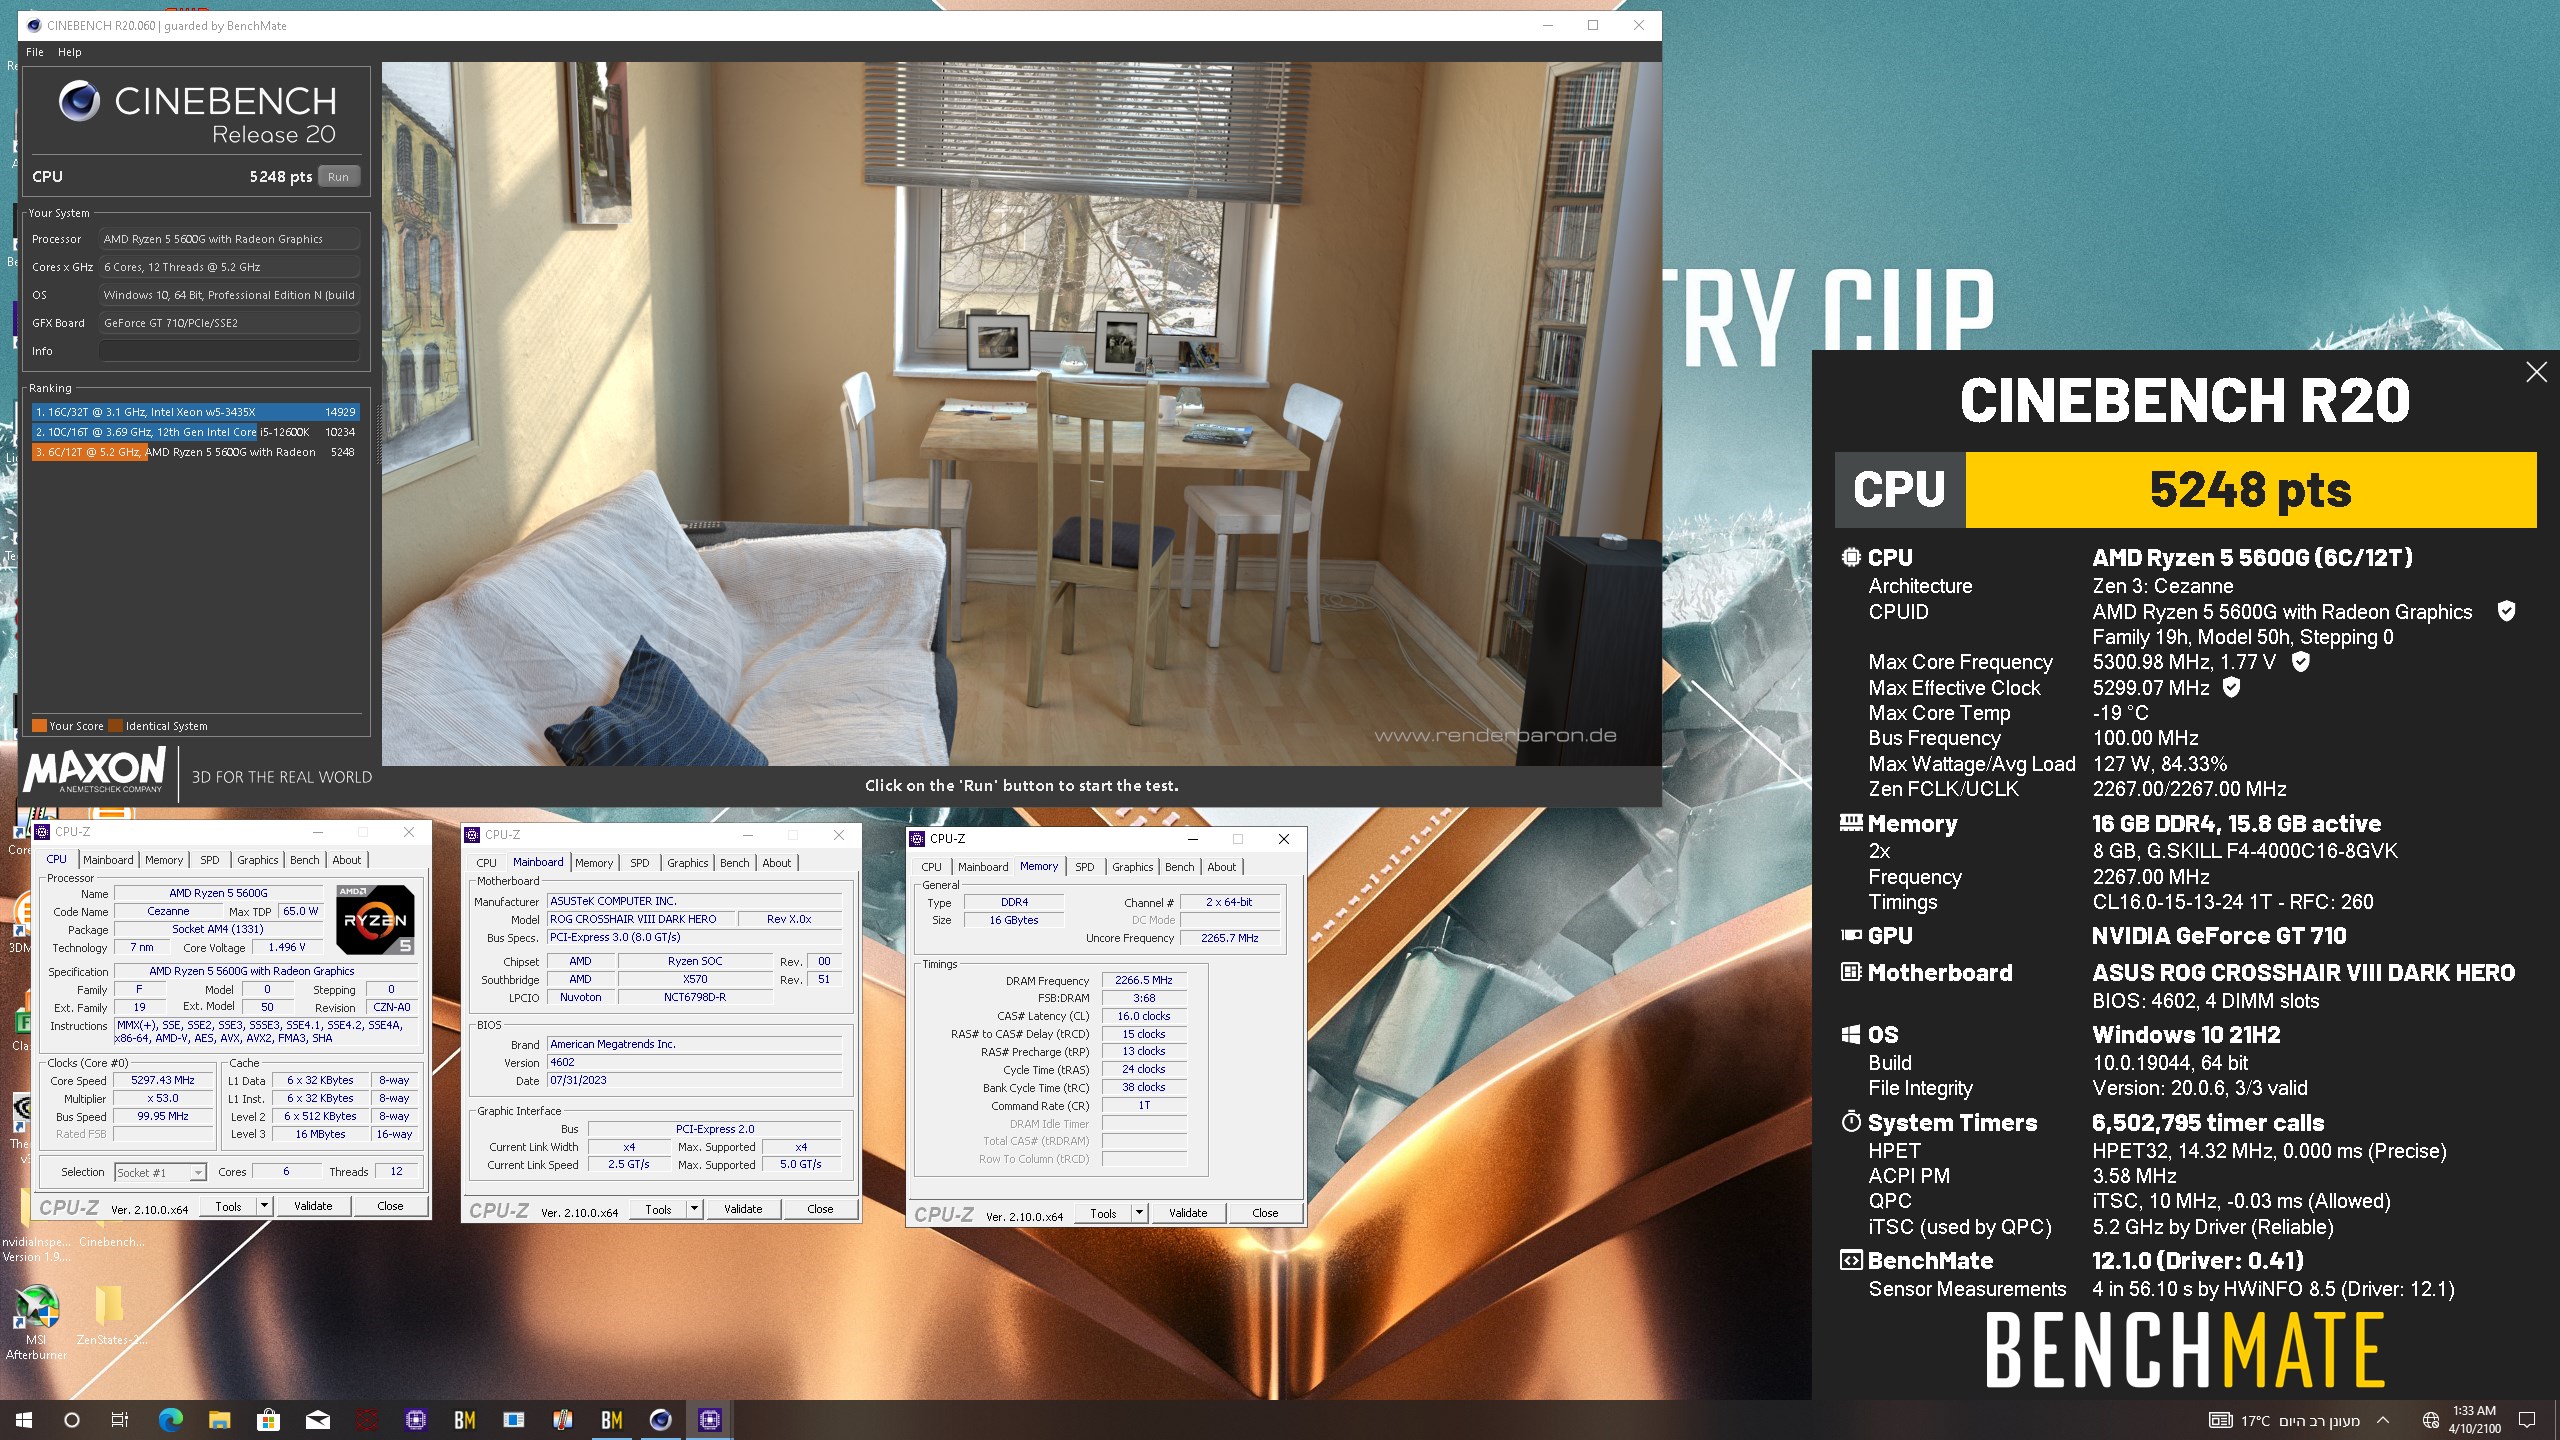Run the Cinebench CPU test
The image size is (2560, 1440).
(x=339, y=177)
